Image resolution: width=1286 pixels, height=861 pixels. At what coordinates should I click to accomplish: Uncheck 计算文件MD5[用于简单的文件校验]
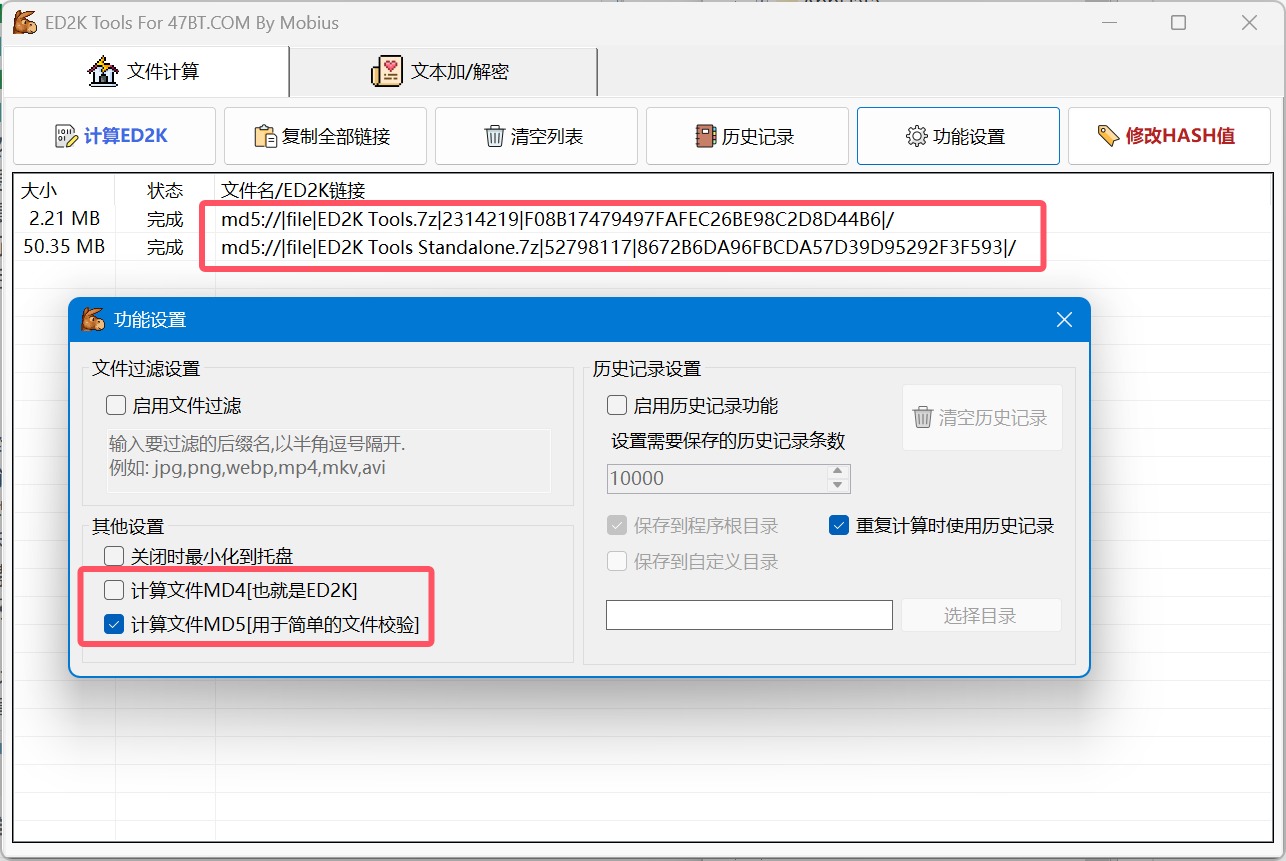[x=114, y=626]
